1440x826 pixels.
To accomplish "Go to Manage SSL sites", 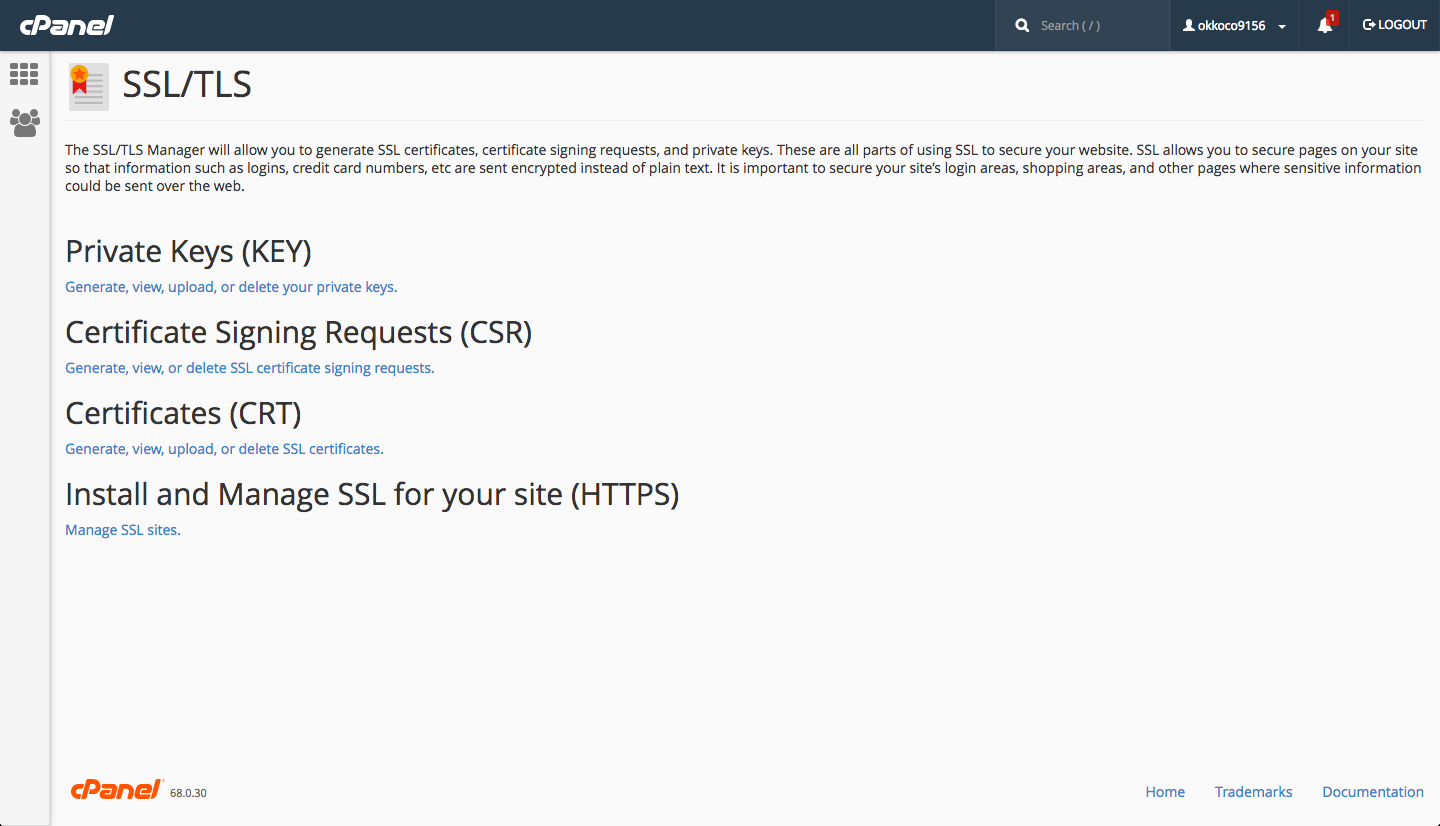I will pyautogui.click(x=122, y=530).
